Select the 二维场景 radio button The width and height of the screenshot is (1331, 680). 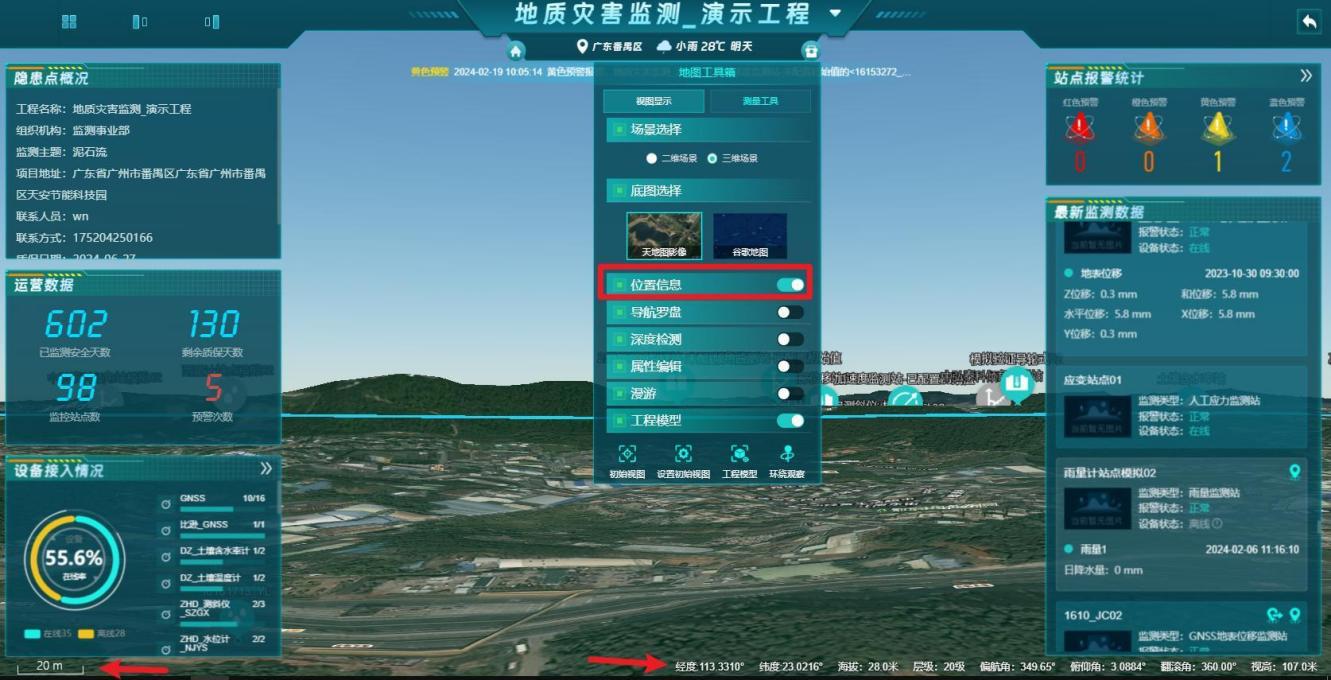pyautogui.click(x=652, y=158)
